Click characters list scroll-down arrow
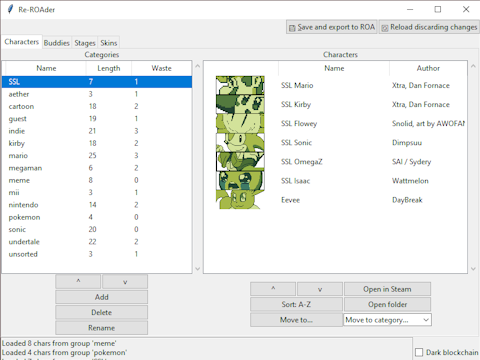The image size is (480, 360). pos(473,269)
